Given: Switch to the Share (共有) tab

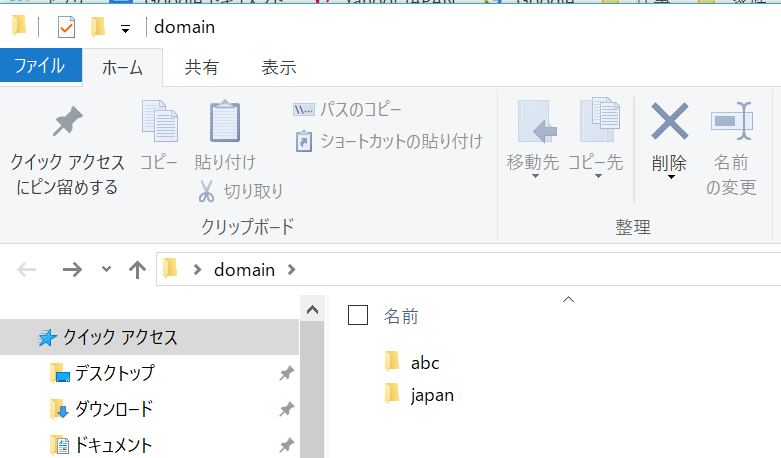Looking at the screenshot, I should coord(201,67).
